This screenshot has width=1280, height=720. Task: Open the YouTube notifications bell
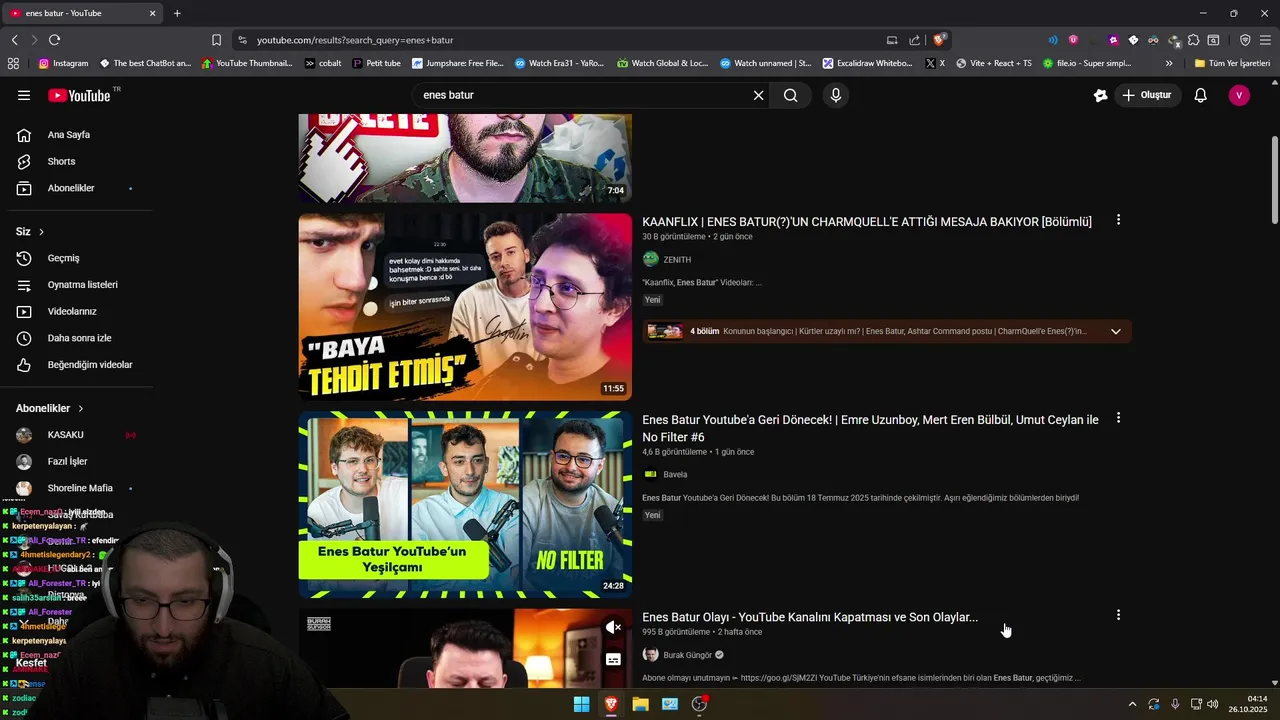click(1201, 95)
